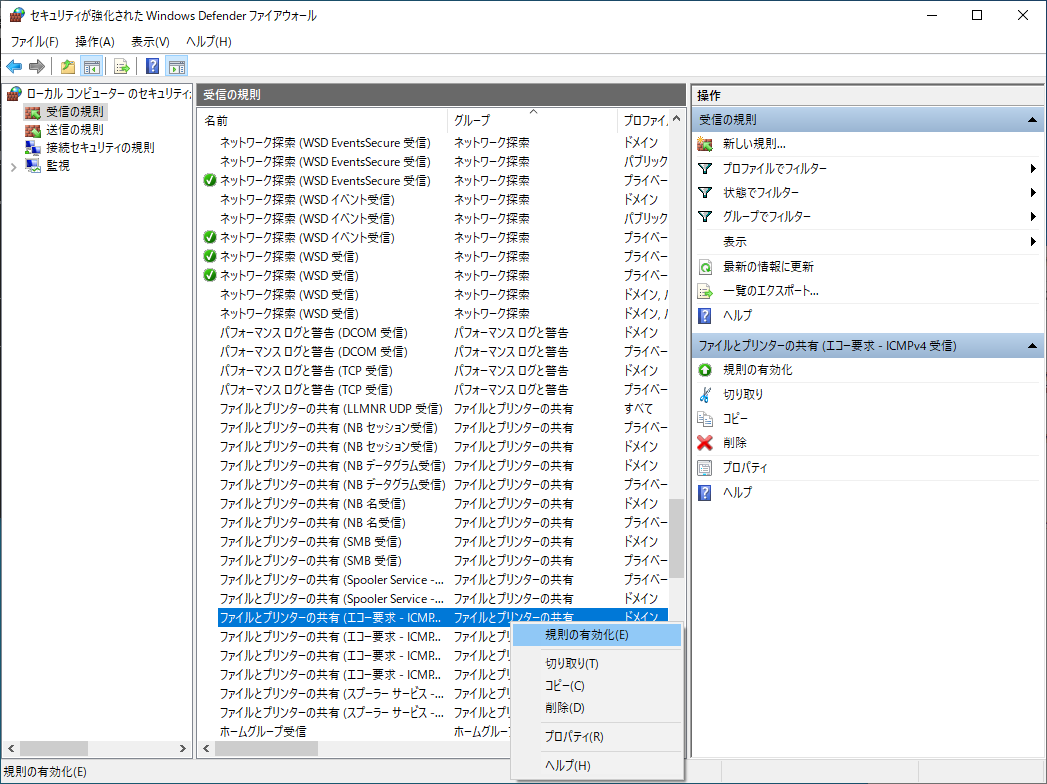Open the 操作(A) menu
Screen dimensions: 1047x784
coord(95,41)
